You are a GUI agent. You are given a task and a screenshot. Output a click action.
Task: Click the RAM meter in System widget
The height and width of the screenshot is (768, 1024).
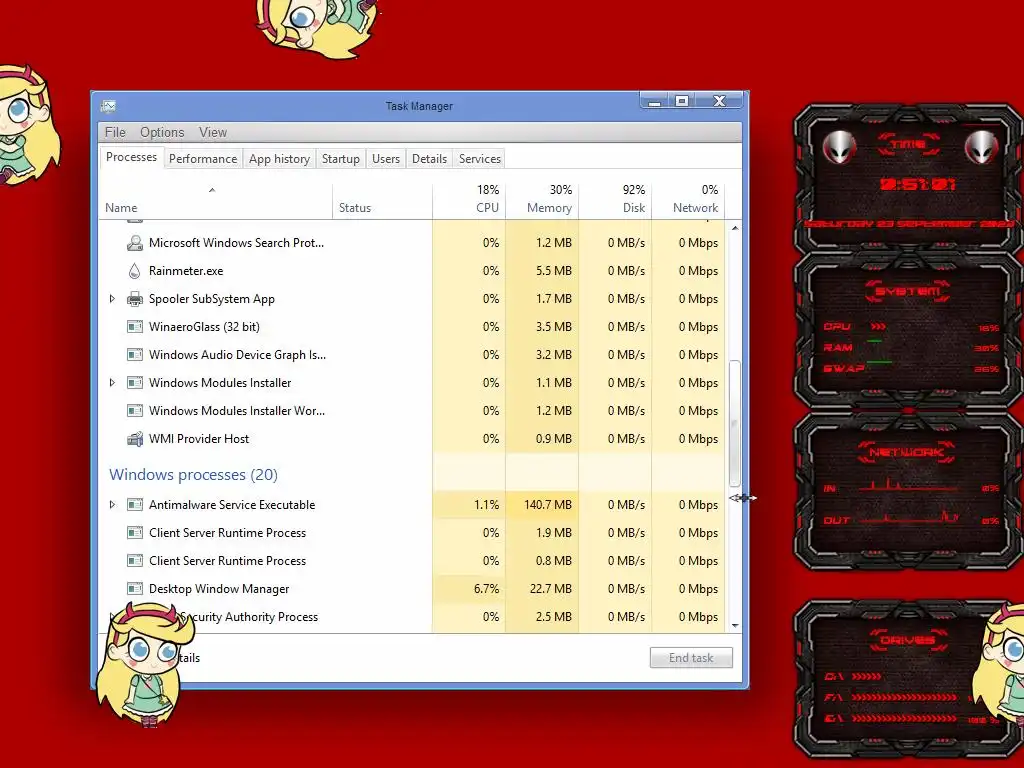click(x=910, y=347)
